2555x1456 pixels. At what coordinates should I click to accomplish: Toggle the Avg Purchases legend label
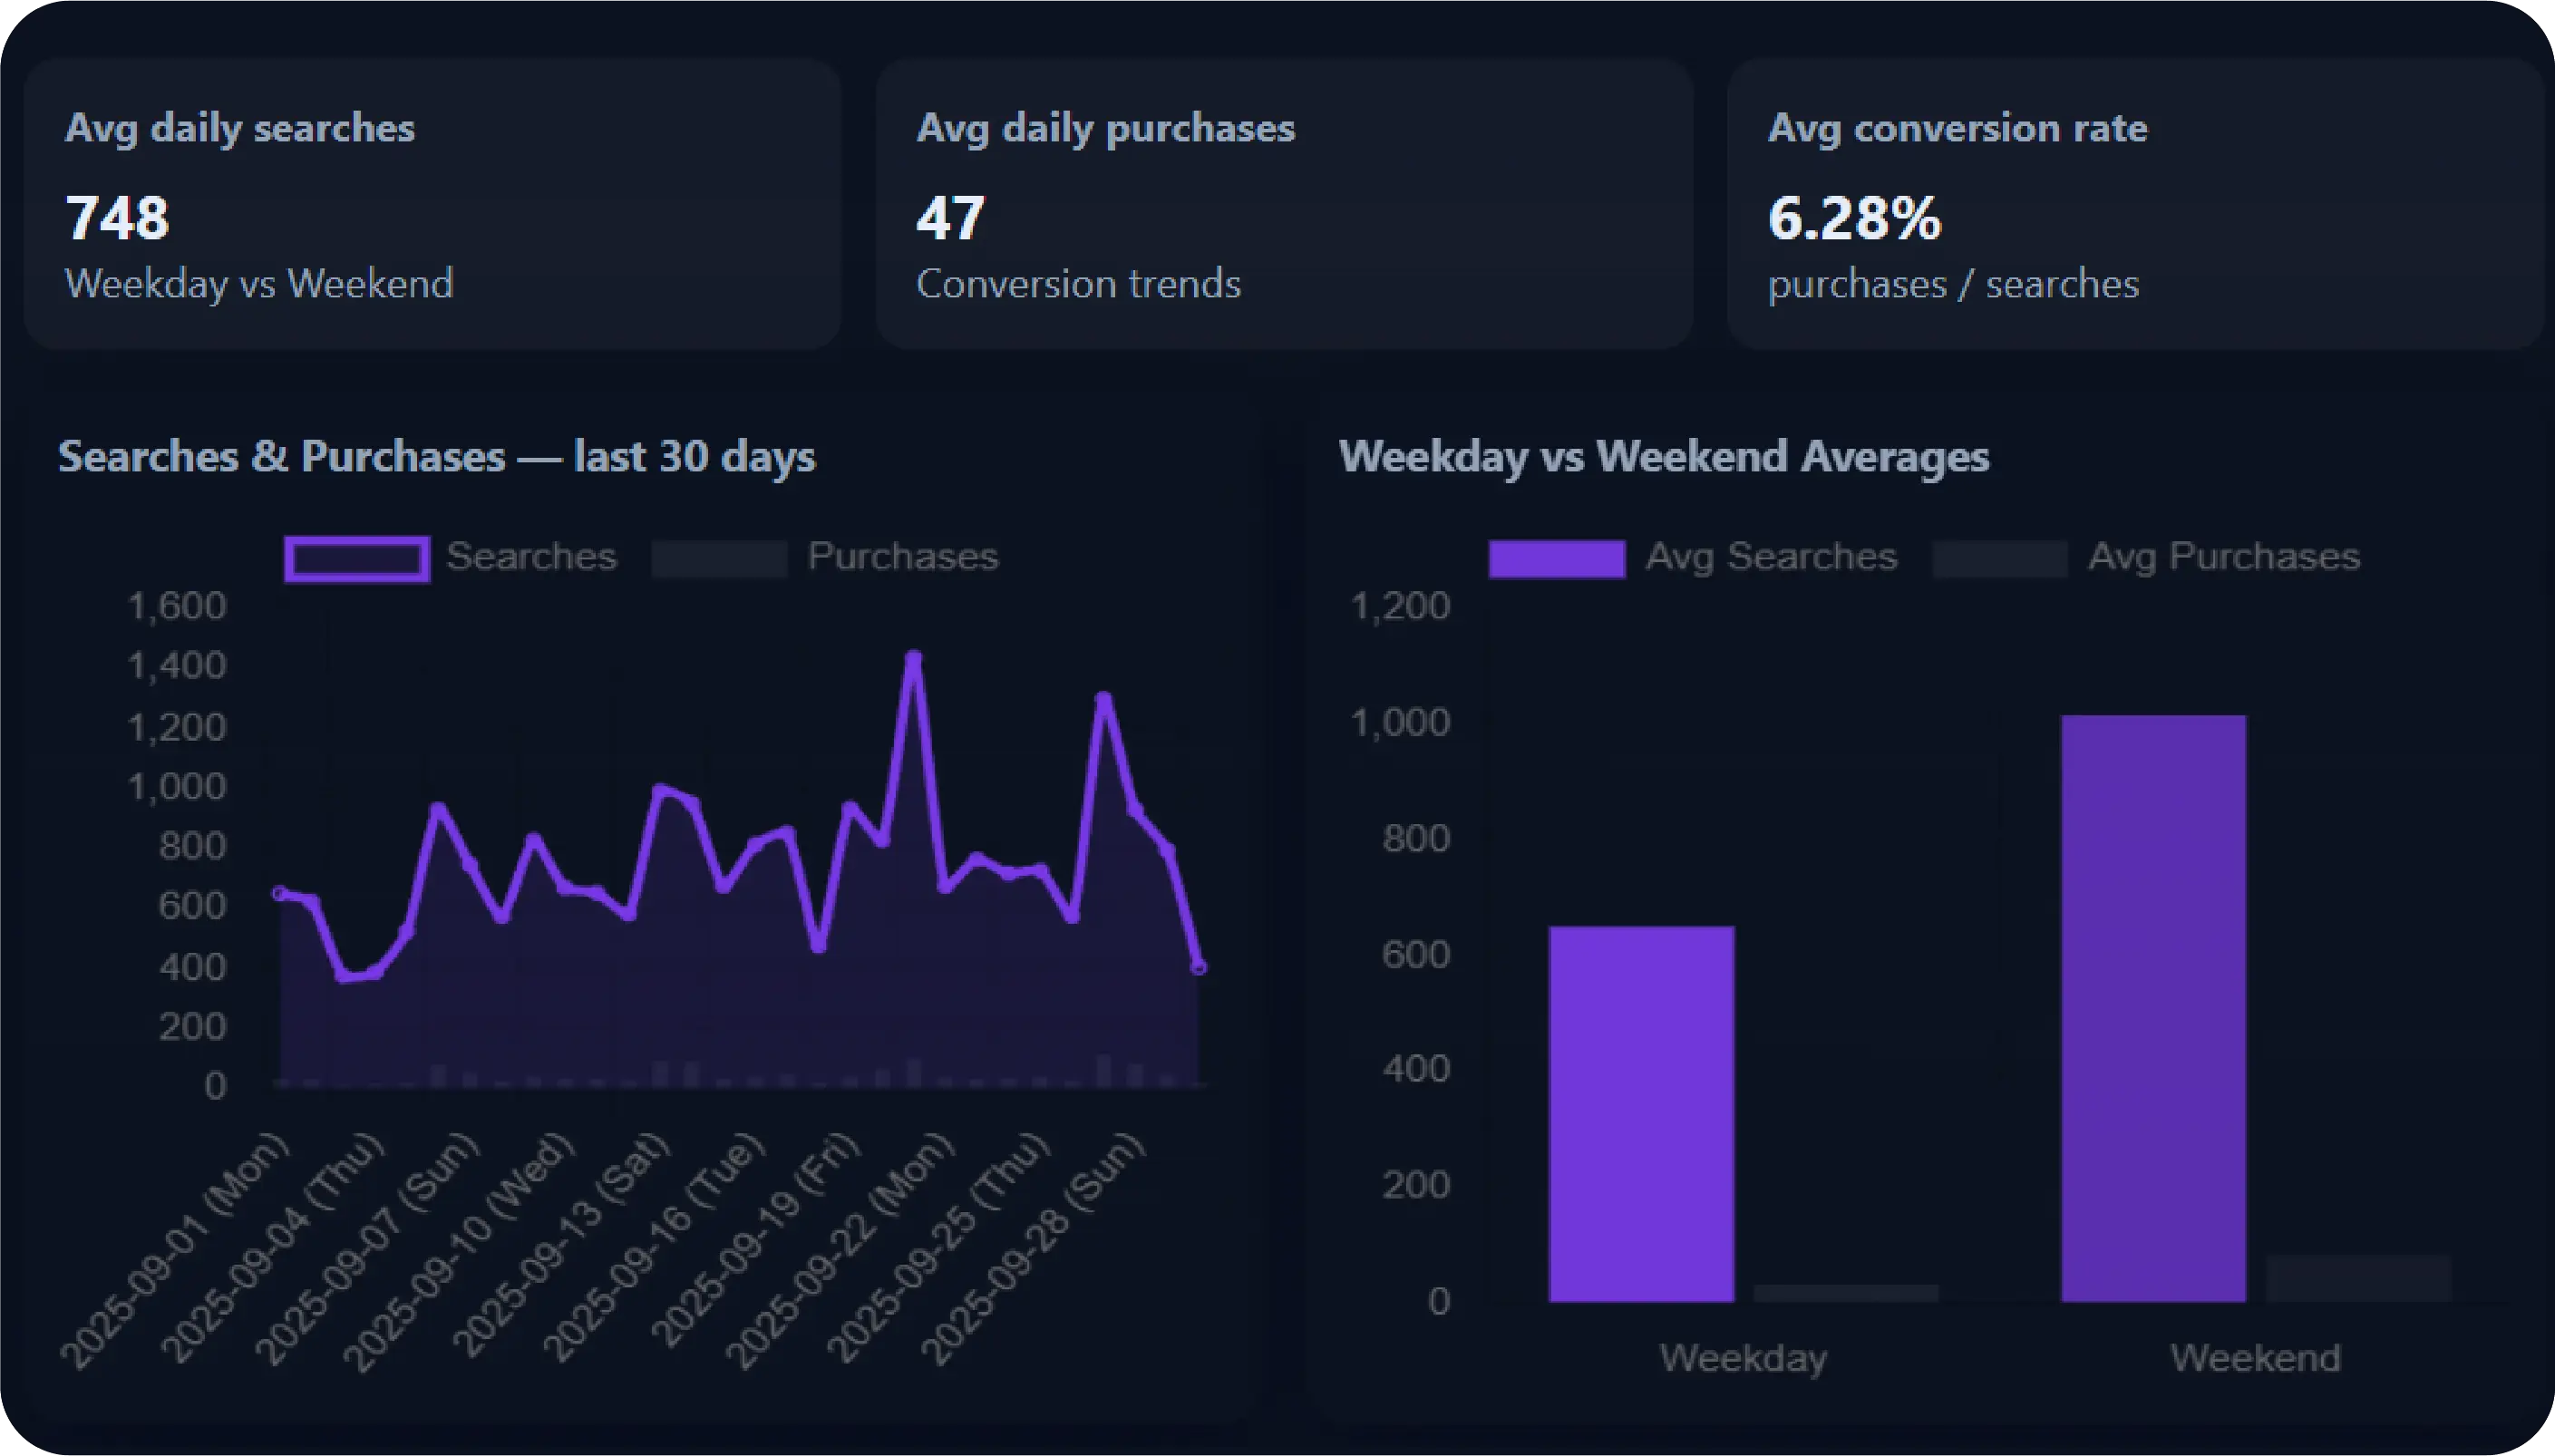[2223, 556]
